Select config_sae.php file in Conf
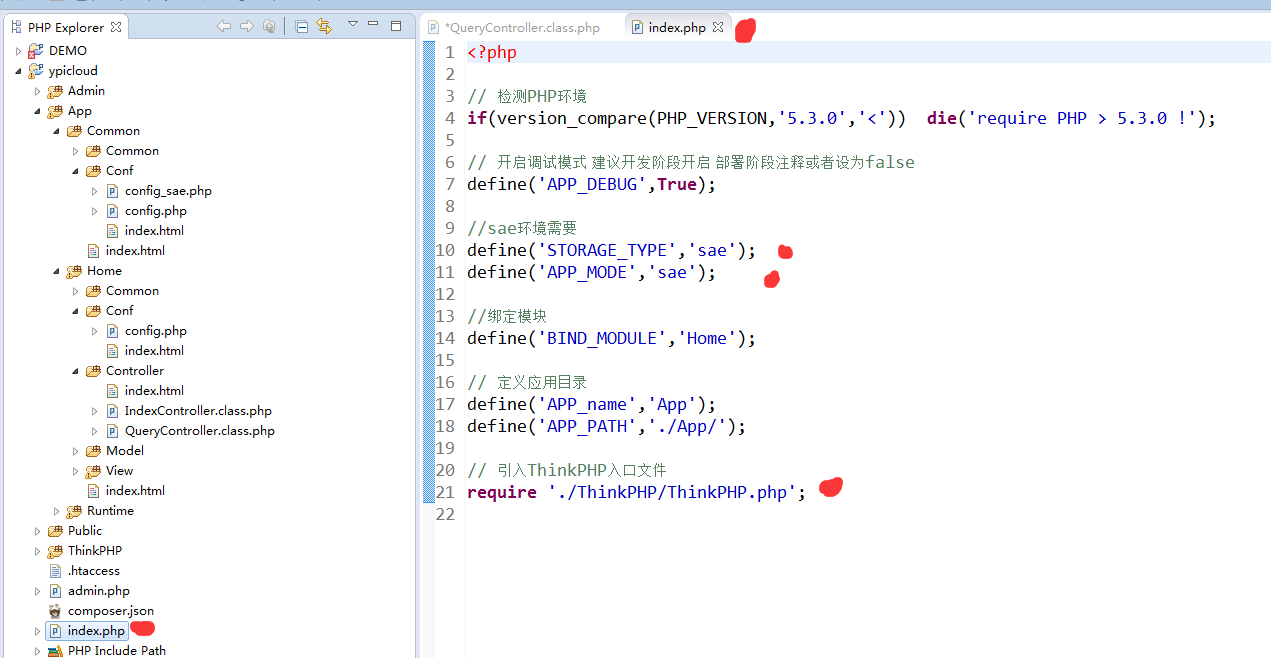 coord(167,191)
